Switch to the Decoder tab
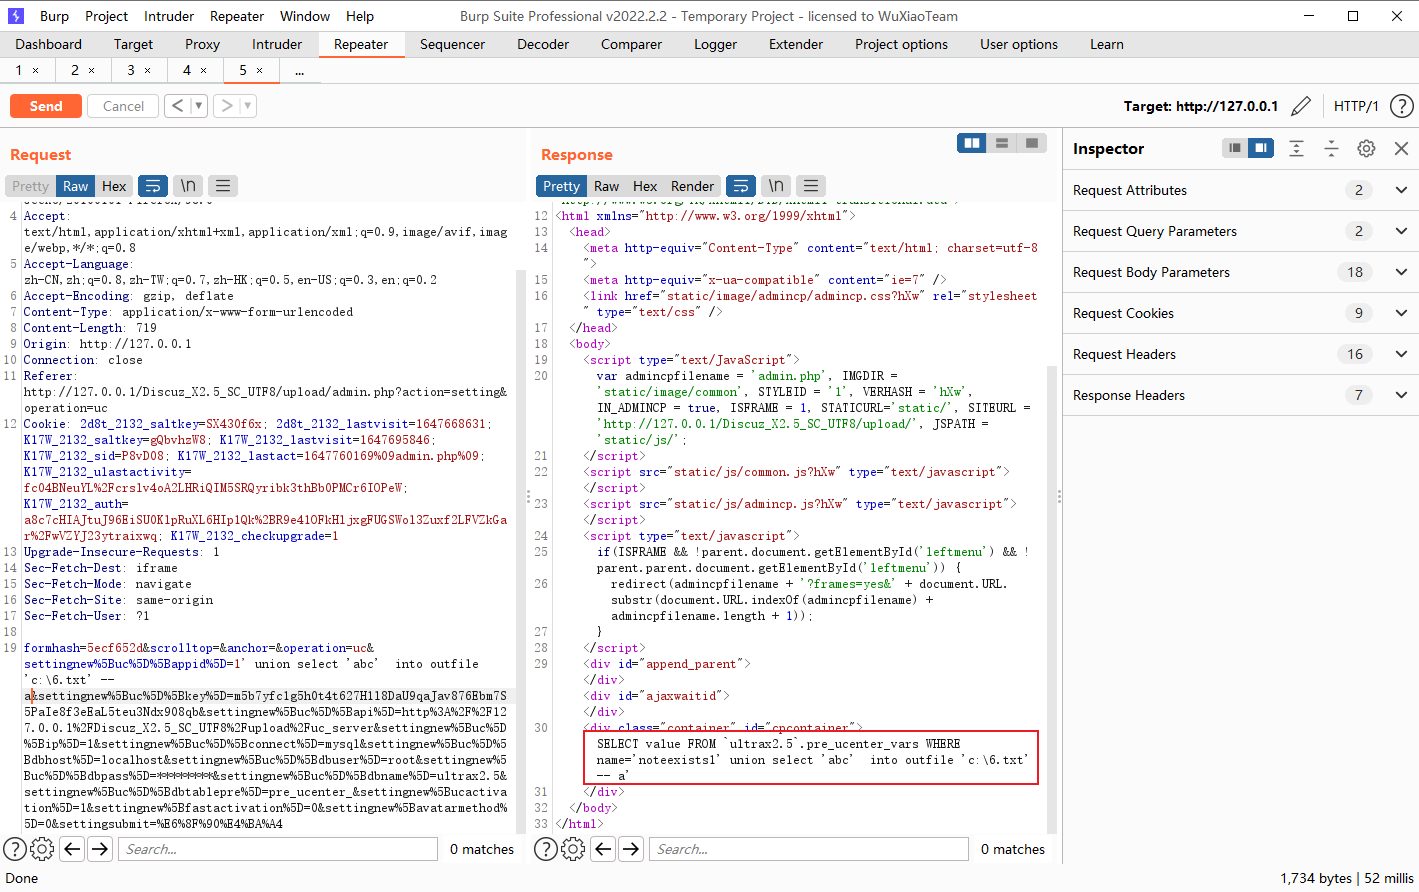 (543, 44)
